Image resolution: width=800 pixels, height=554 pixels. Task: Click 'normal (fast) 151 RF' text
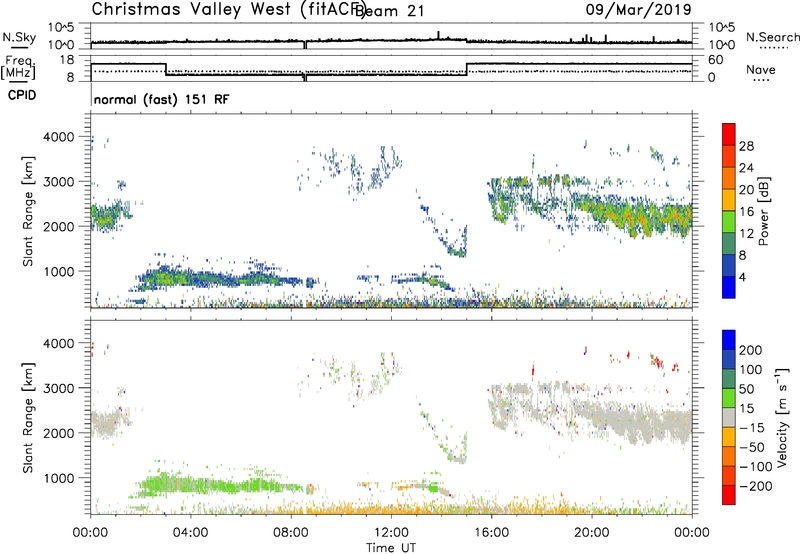coord(161,99)
